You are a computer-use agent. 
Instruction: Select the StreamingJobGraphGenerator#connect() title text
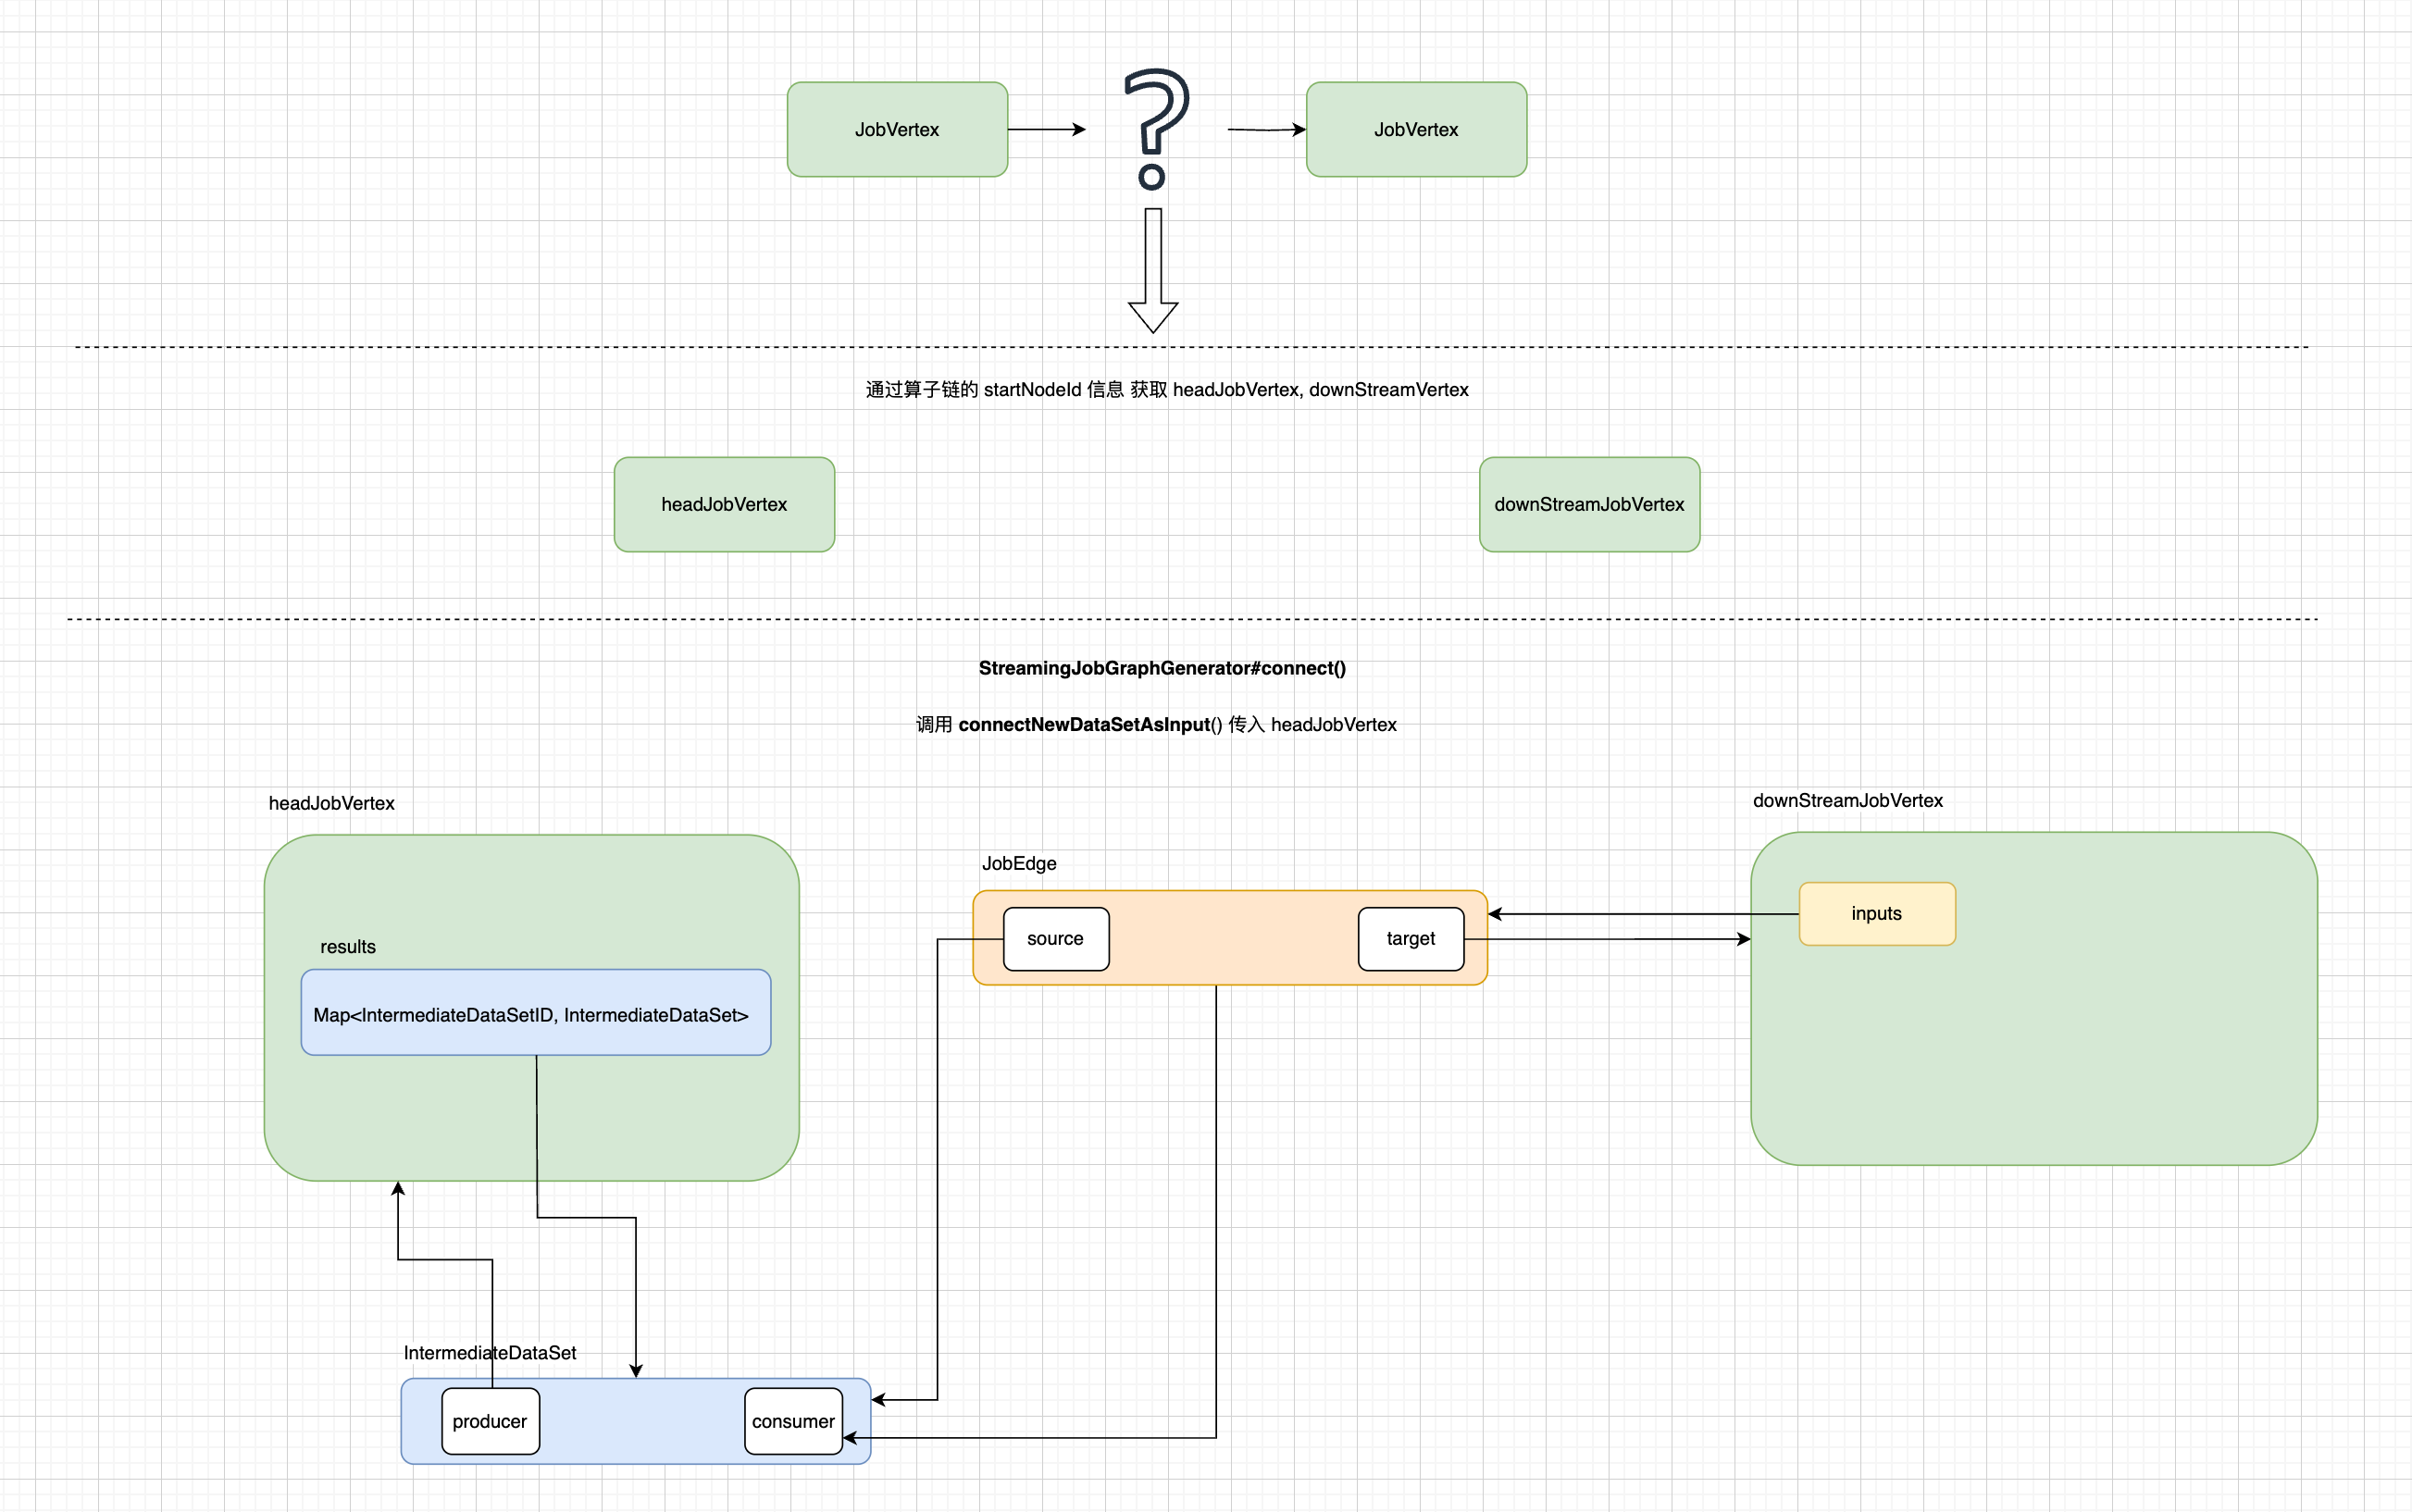(x=1162, y=668)
